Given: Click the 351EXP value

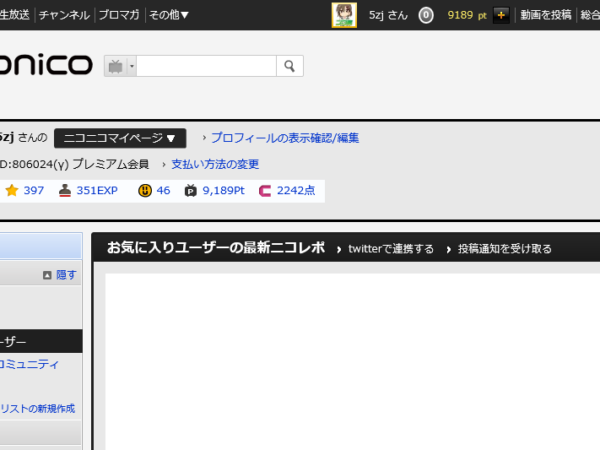Looking at the screenshot, I should coord(97,190).
